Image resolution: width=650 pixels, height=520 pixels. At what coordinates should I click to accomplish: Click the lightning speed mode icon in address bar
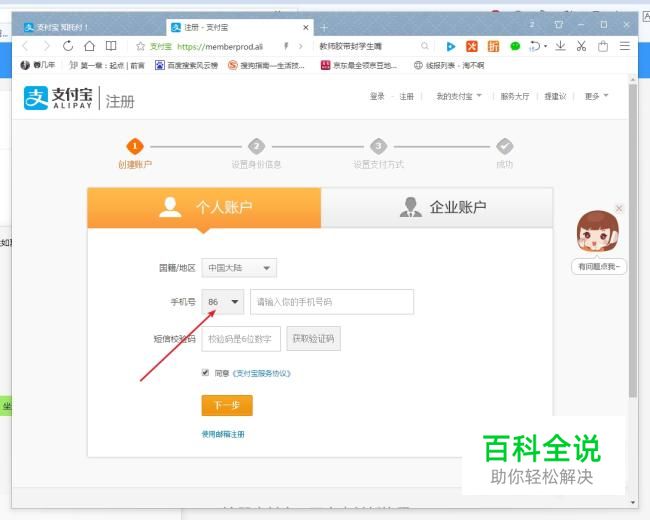click(x=286, y=46)
